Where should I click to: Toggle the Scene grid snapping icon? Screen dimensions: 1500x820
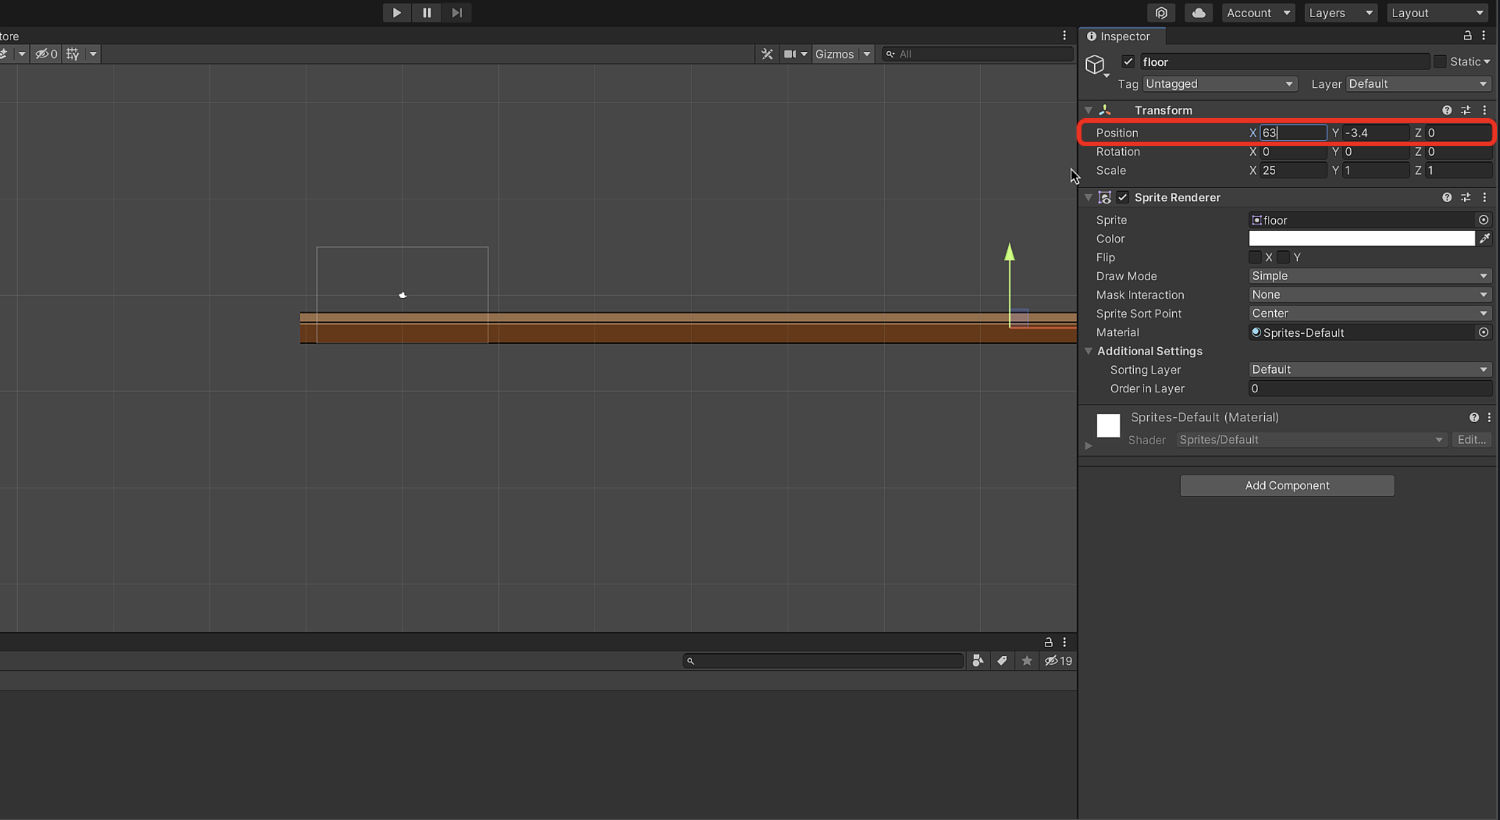pos(73,54)
